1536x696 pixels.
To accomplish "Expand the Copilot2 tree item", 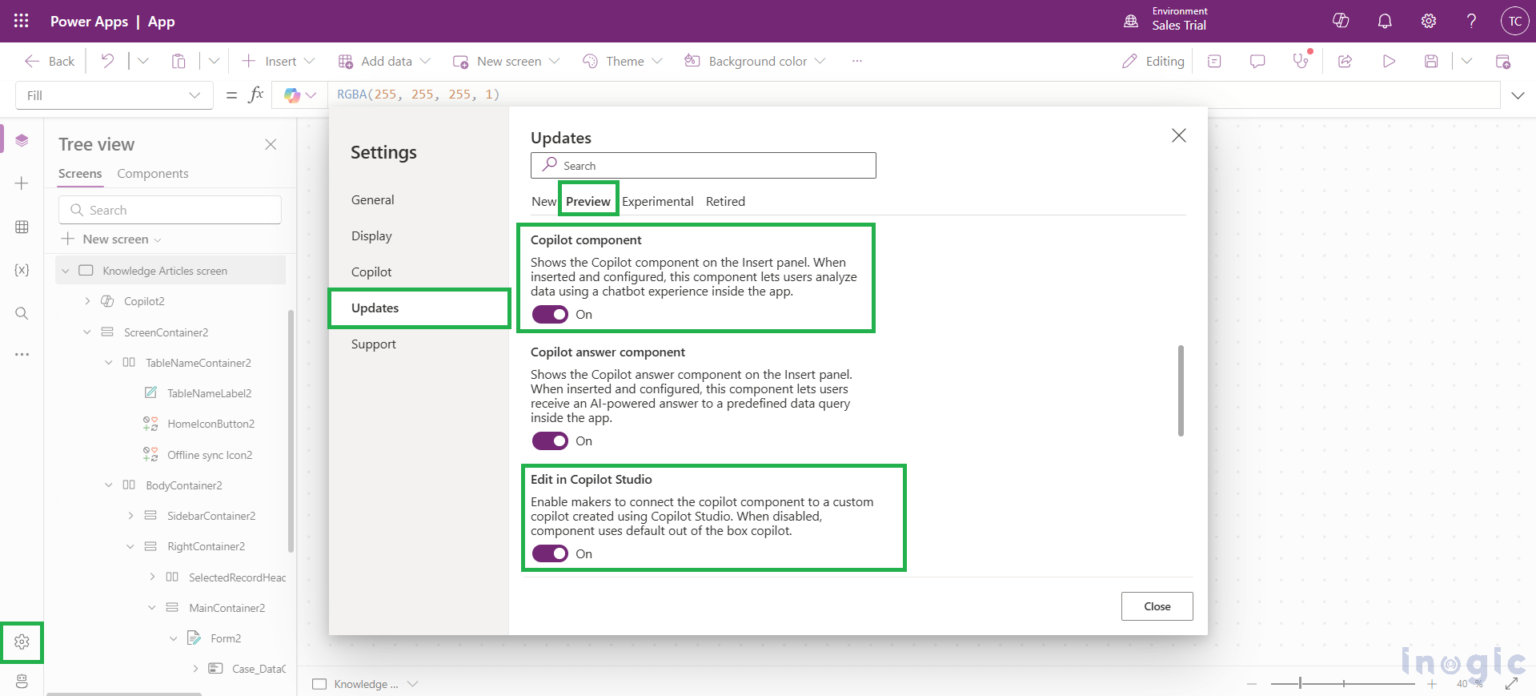I will point(88,301).
